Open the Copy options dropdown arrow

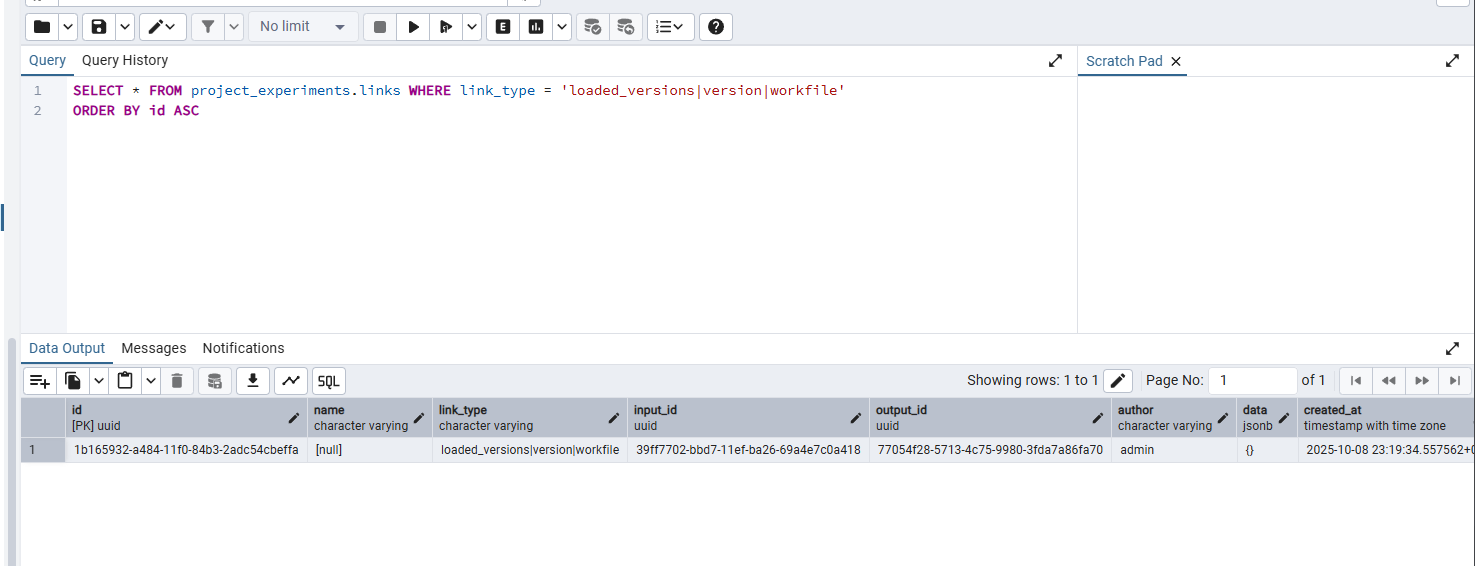tap(99, 381)
